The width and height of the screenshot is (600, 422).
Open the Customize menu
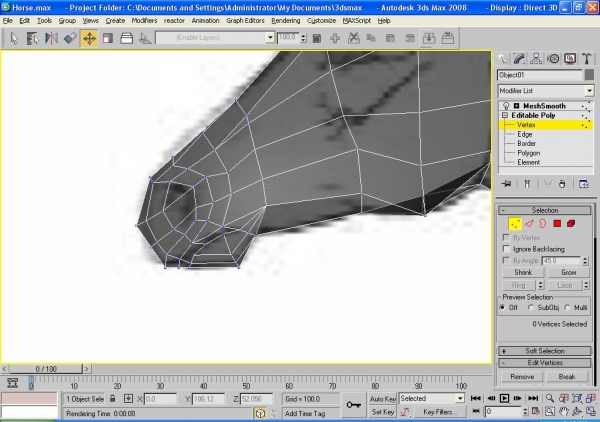pos(321,21)
